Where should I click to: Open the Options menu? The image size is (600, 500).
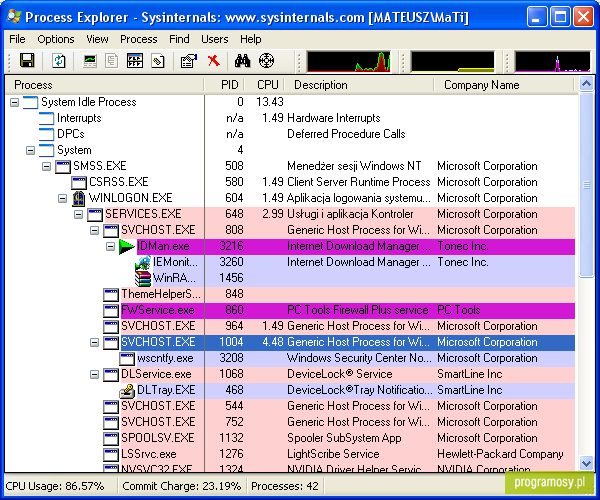click(x=56, y=39)
